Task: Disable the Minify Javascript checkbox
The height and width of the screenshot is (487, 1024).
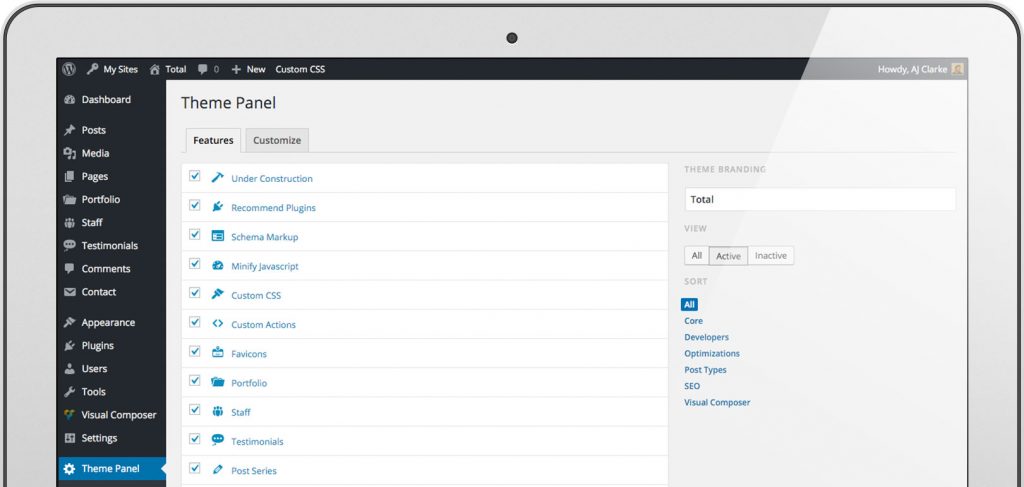Action: [x=195, y=264]
